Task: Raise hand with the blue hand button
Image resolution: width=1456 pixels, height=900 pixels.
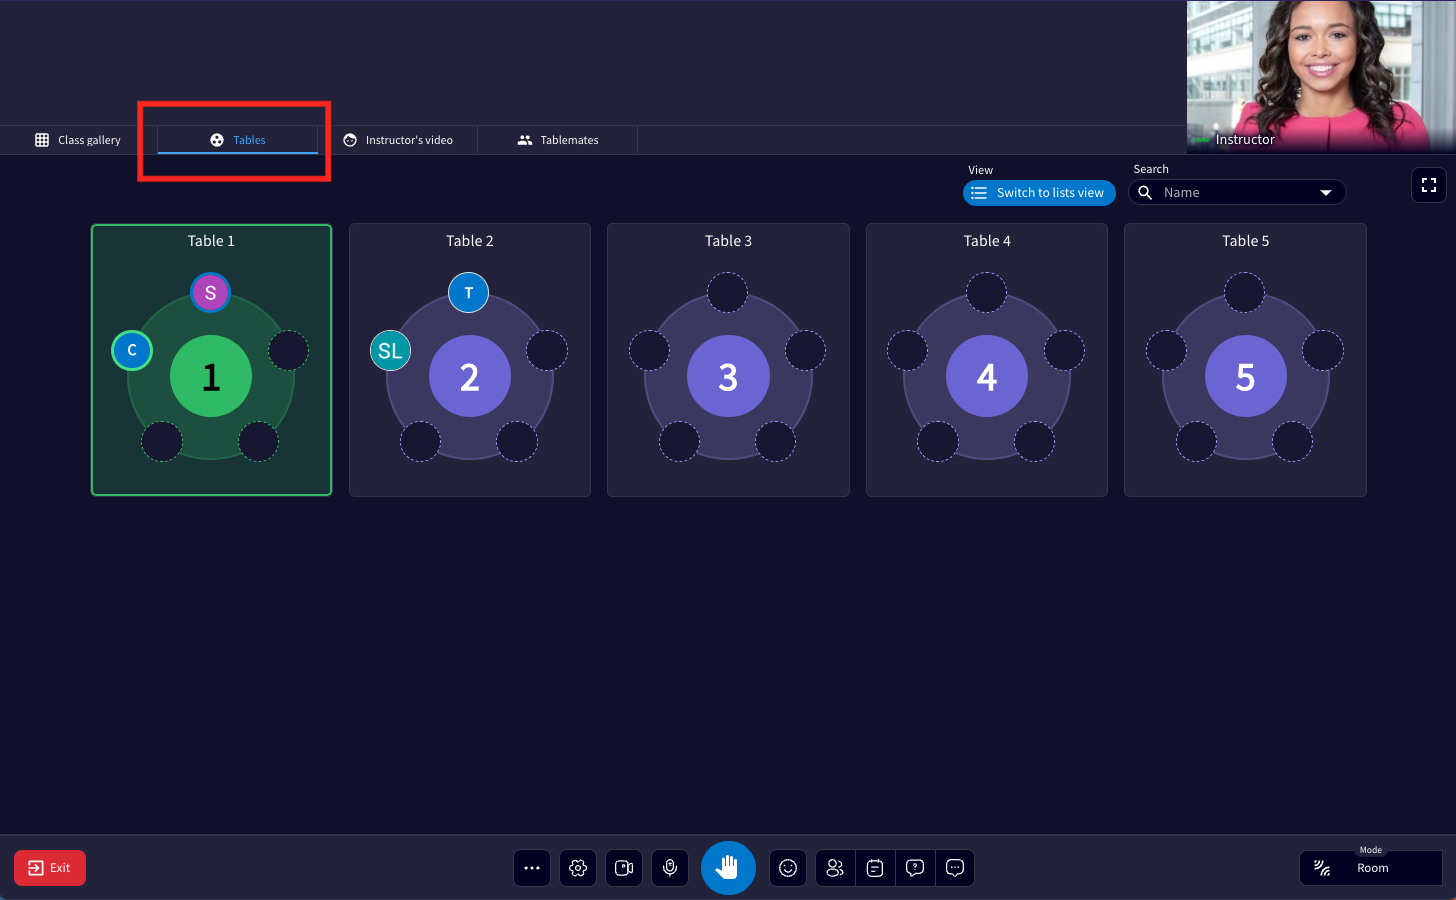Action: [728, 868]
